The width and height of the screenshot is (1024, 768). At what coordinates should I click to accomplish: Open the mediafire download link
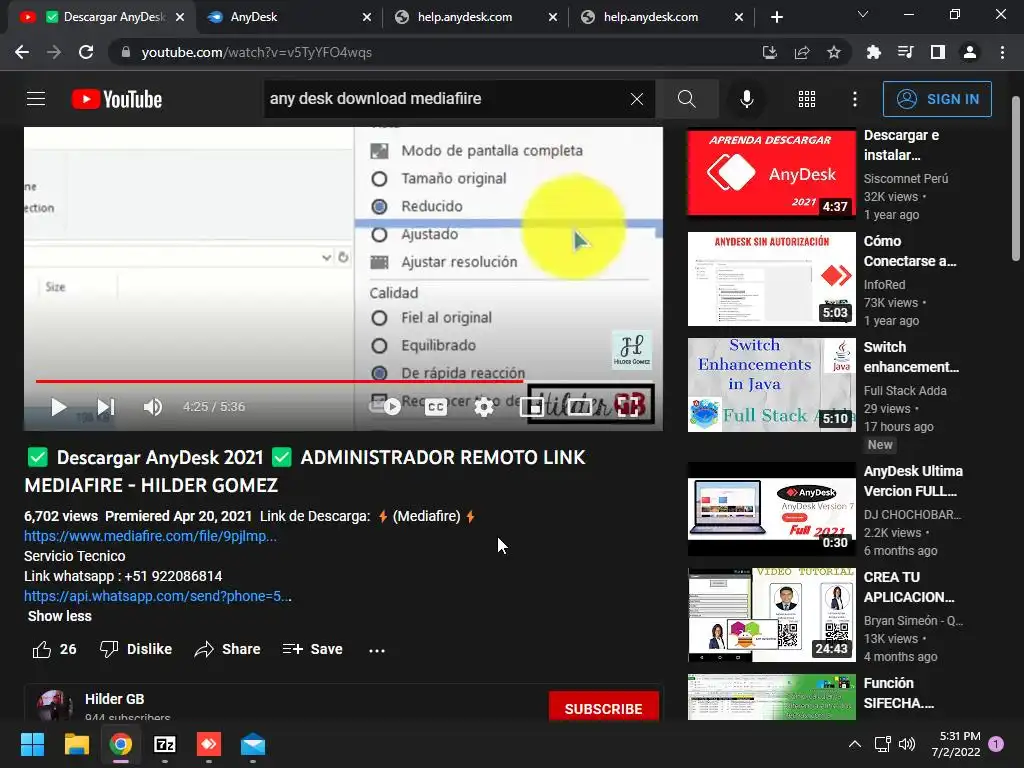click(150, 536)
